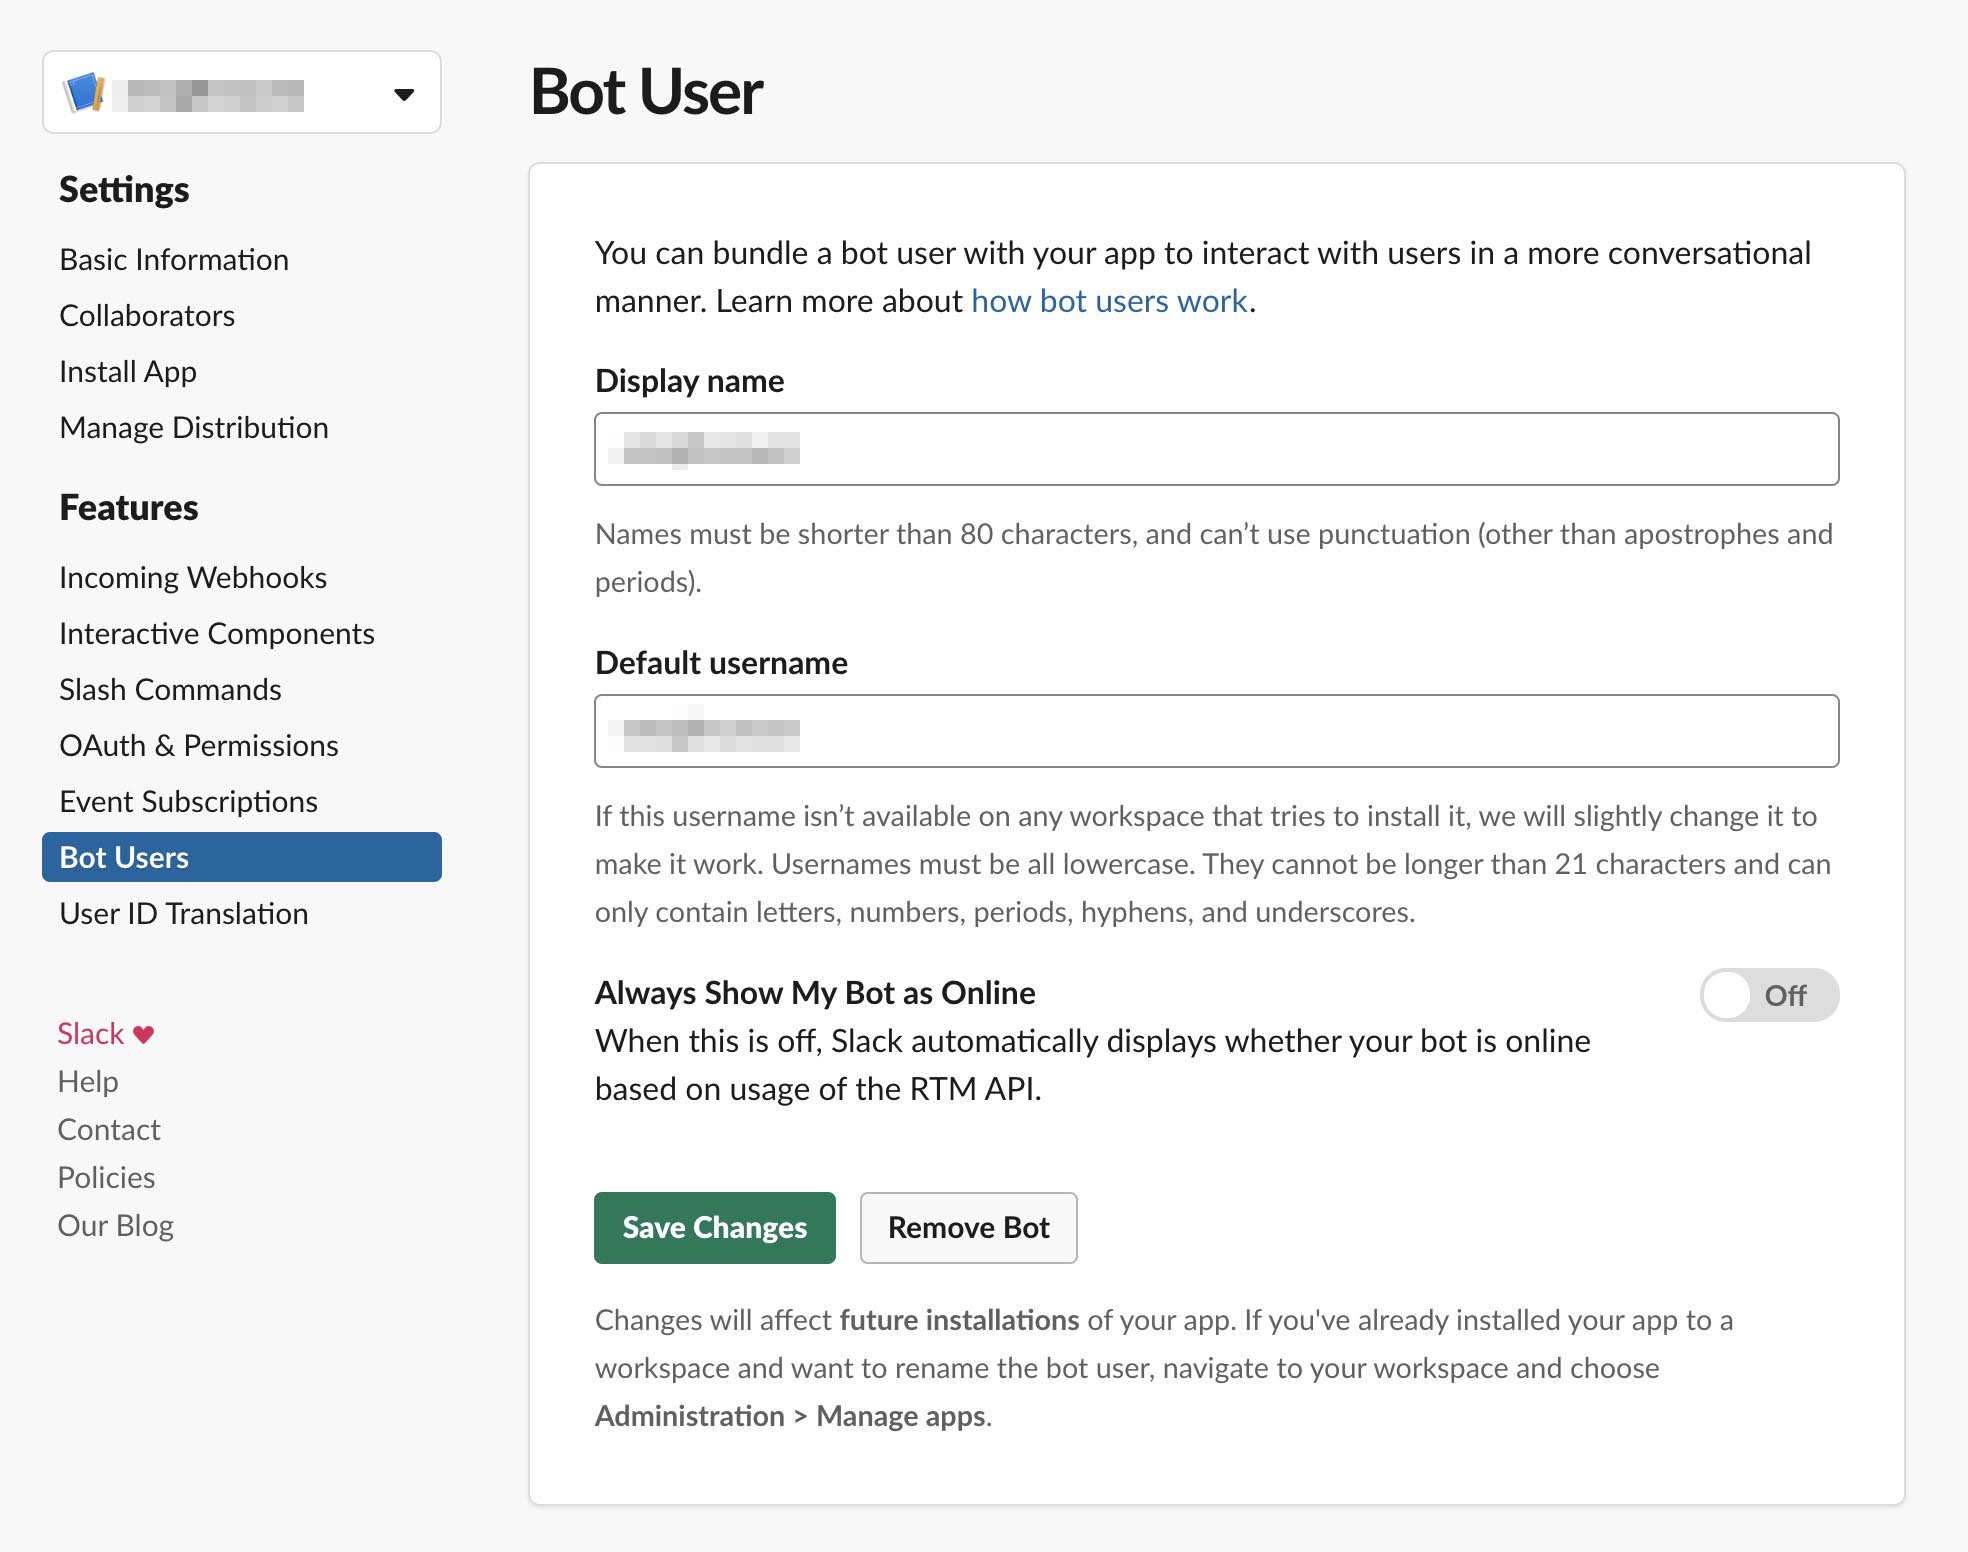This screenshot has height=1552, width=1968.
Task: Click inside the Default username field
Action: 1216,731
